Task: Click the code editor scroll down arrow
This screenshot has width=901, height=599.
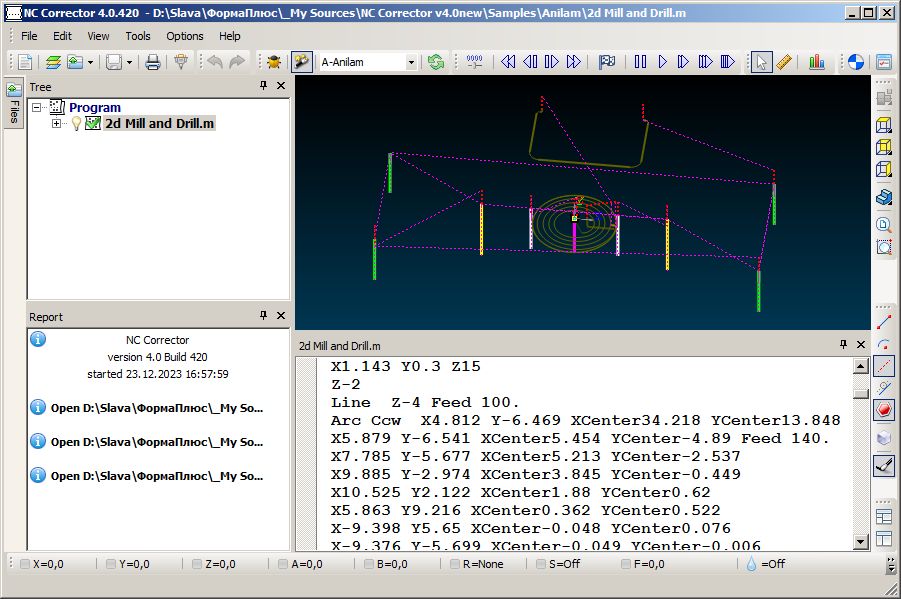Action: [860, 541]
